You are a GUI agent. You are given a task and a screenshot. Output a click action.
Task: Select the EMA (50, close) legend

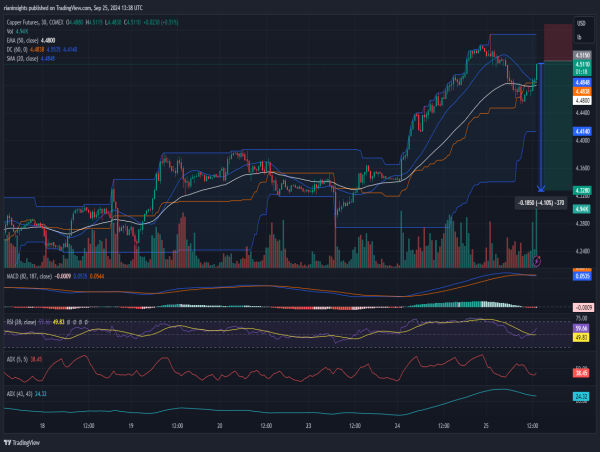coord(31,41)
